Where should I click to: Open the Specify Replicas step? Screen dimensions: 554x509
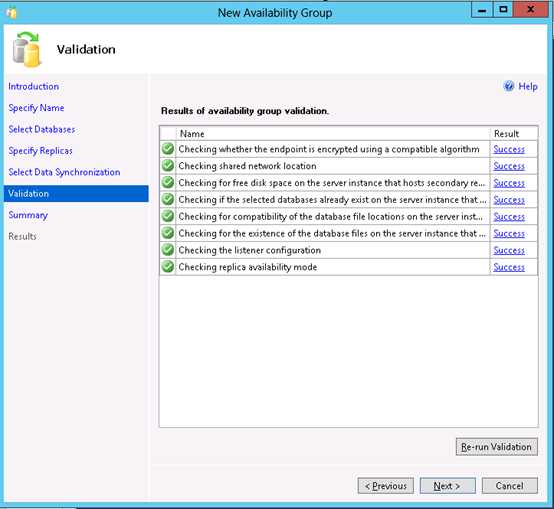40,151
